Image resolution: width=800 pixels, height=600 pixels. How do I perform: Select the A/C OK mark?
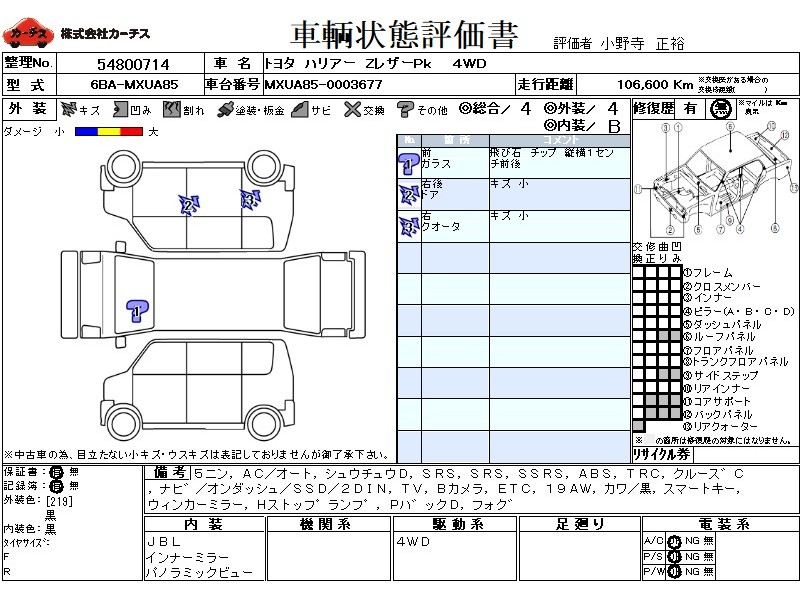point(674,542)
